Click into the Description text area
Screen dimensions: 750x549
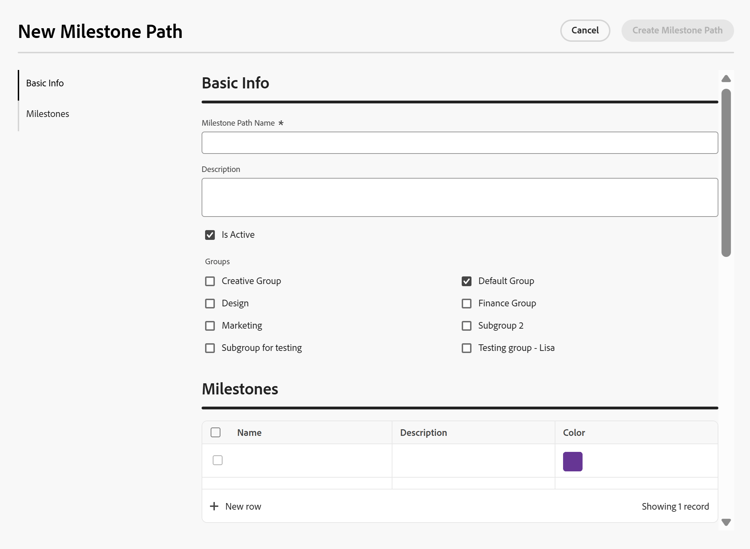[x=459, y=197]
